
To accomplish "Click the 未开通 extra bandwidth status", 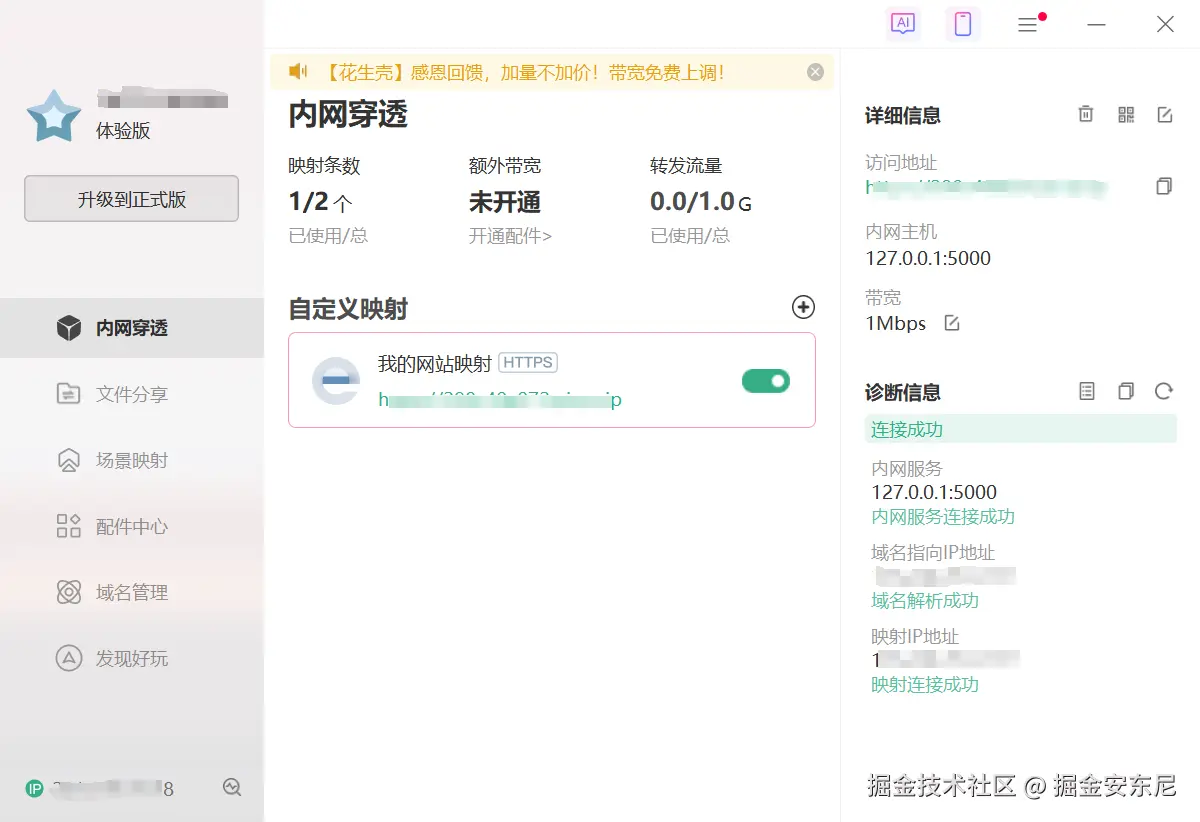I will point(505,202).
